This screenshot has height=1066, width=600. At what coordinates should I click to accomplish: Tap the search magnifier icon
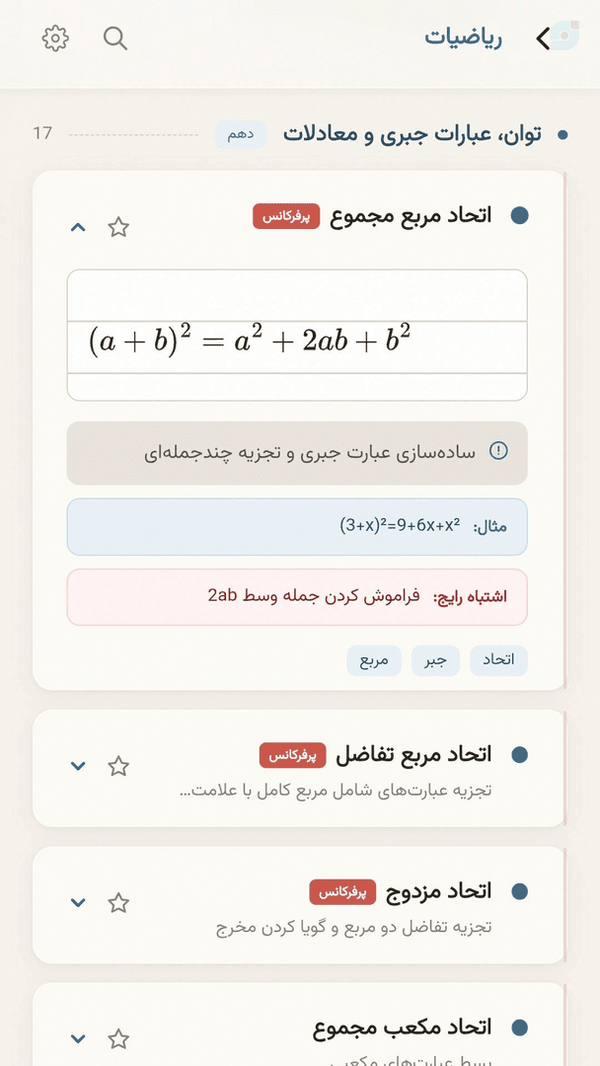[x=116, y=39]
